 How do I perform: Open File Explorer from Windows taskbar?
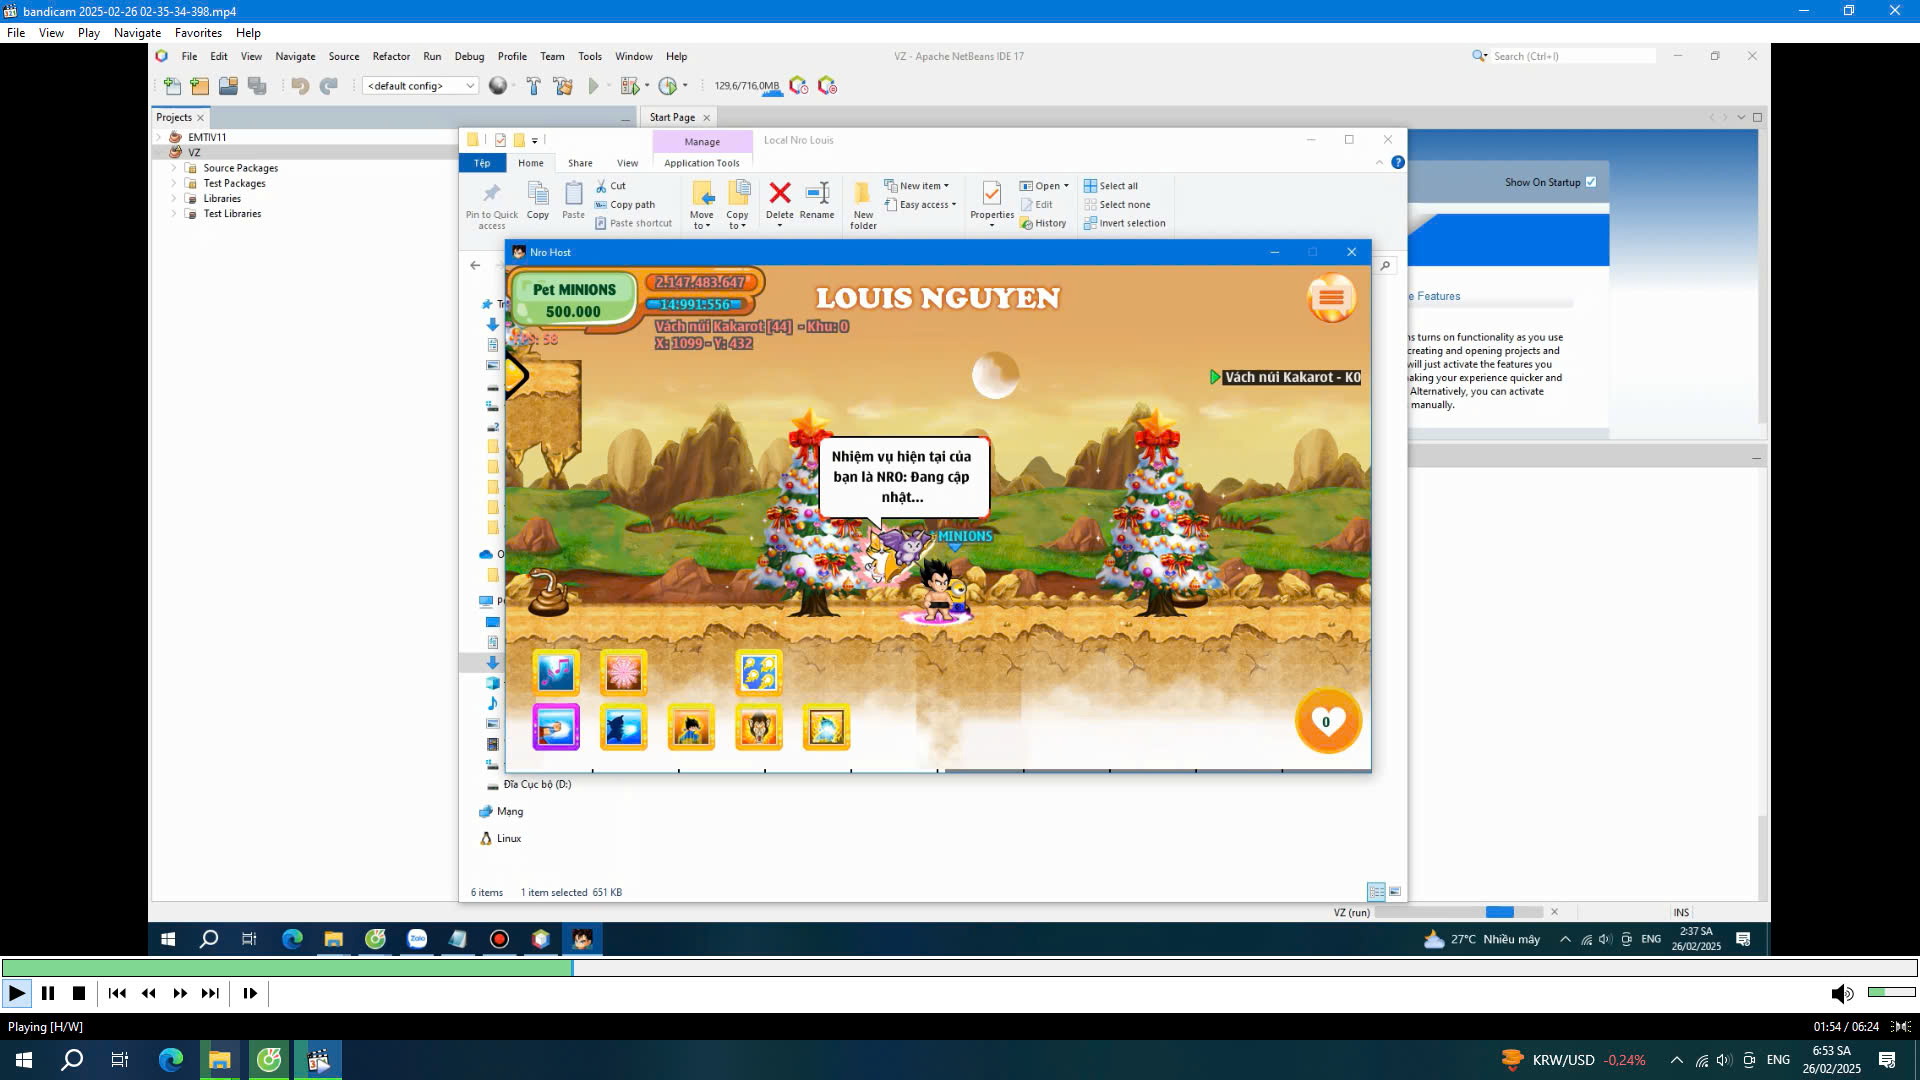pyautogui.click(x=220, y=1060)
